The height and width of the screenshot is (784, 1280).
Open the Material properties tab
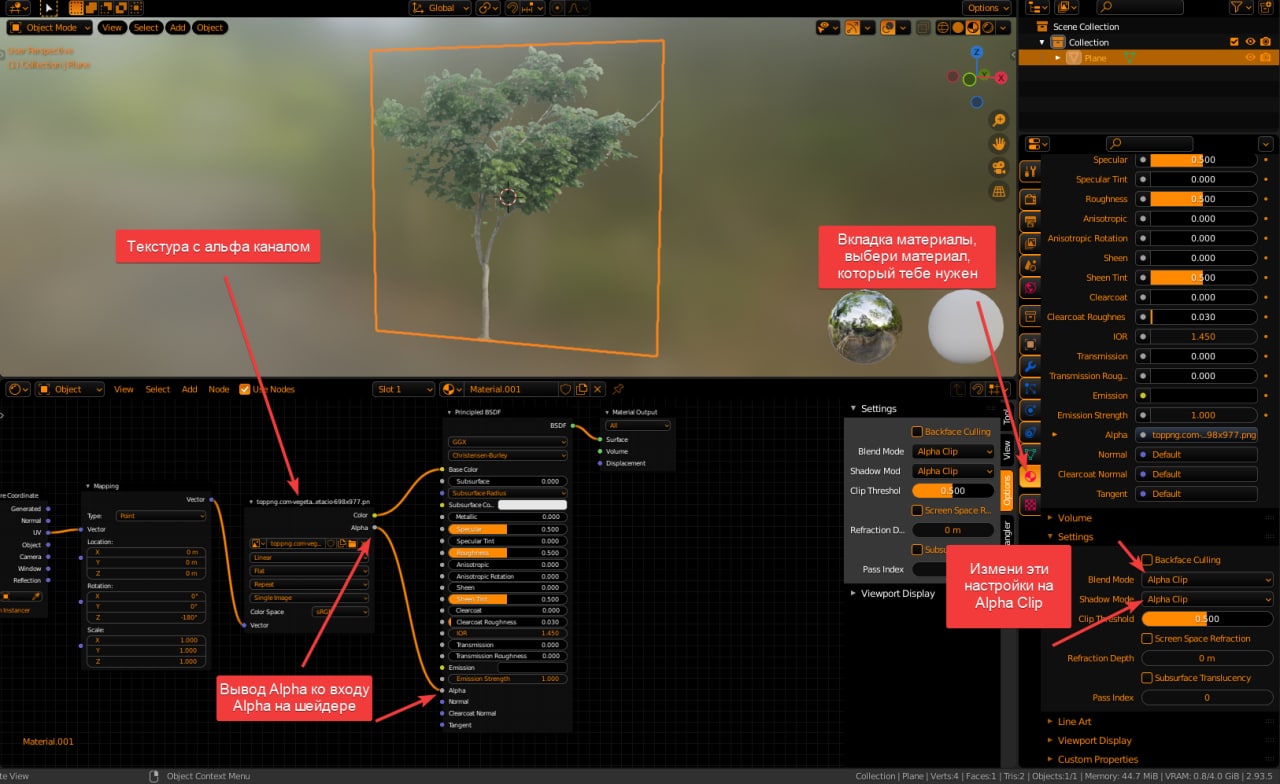coord(1030,476)
